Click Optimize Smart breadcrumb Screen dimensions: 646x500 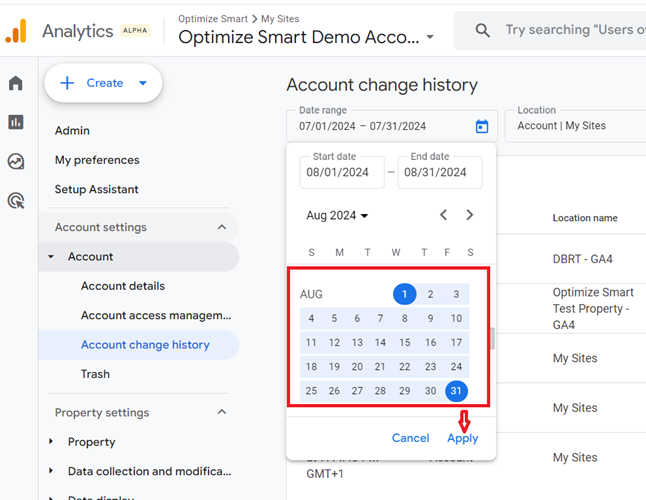pyautogui.click(x=213, y=19)
